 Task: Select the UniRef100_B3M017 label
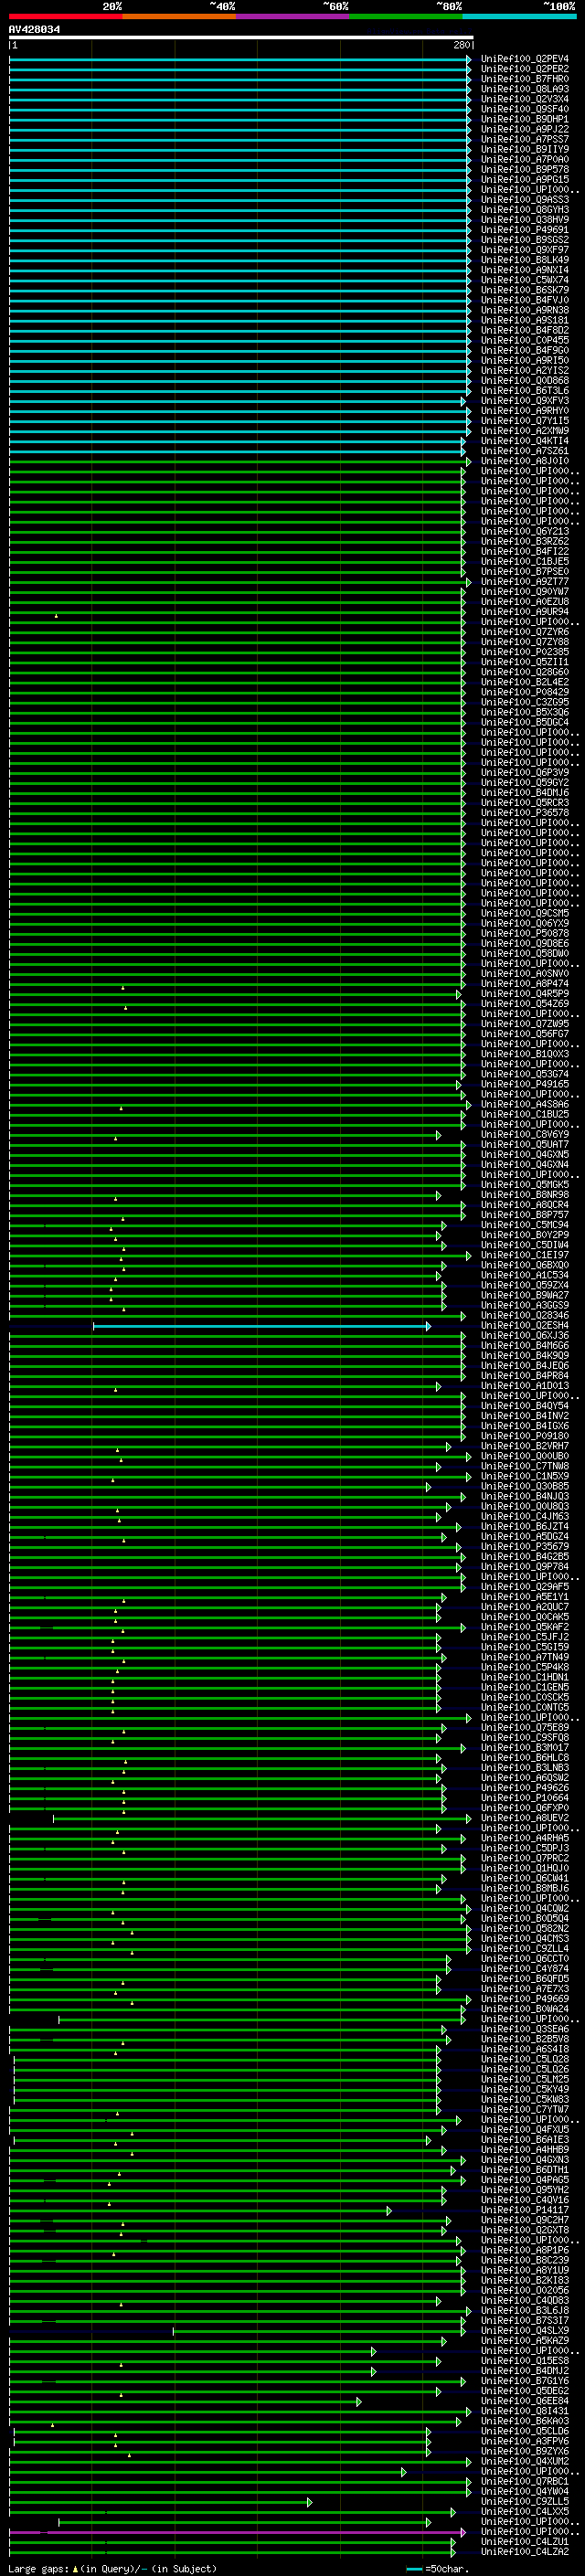[524, 1748]
